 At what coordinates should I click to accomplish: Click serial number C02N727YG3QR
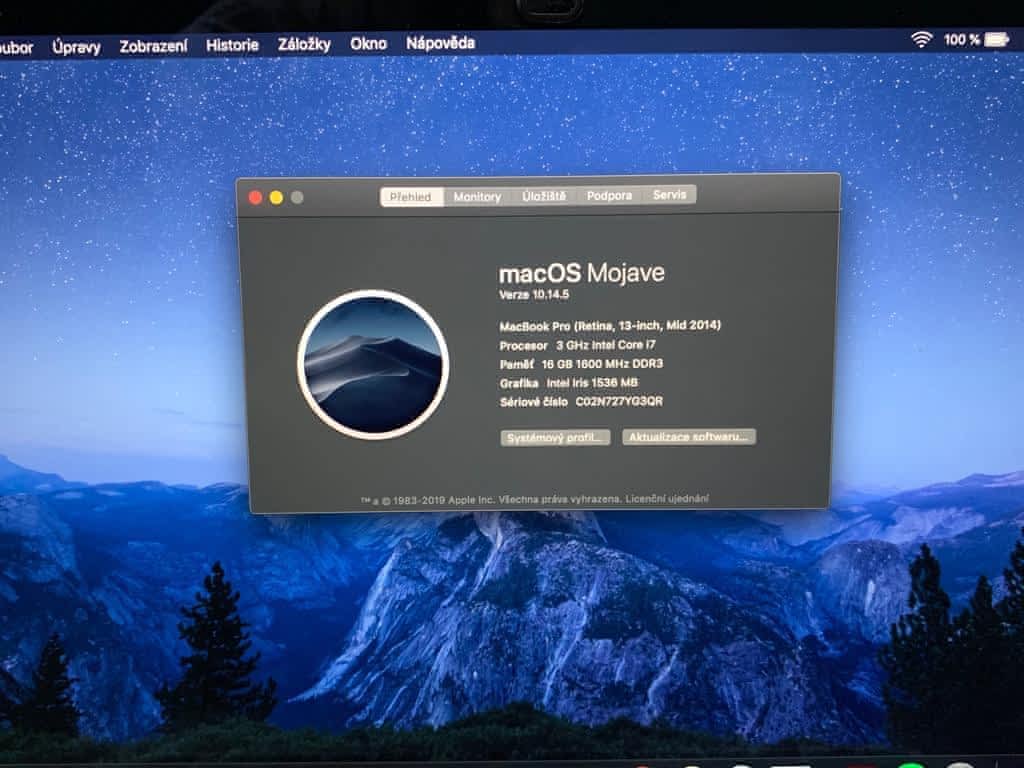[618, 401]
